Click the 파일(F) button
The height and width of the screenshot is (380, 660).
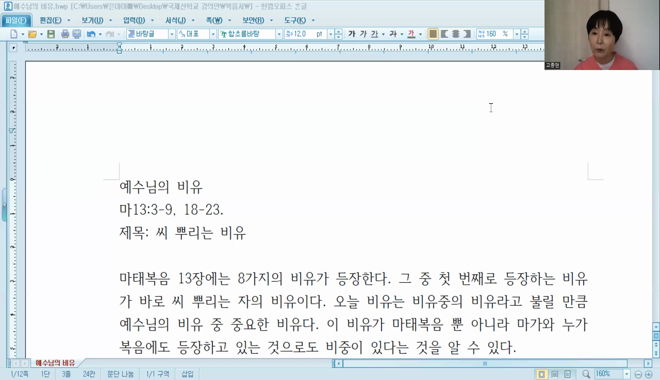click(x=16, y=20)
